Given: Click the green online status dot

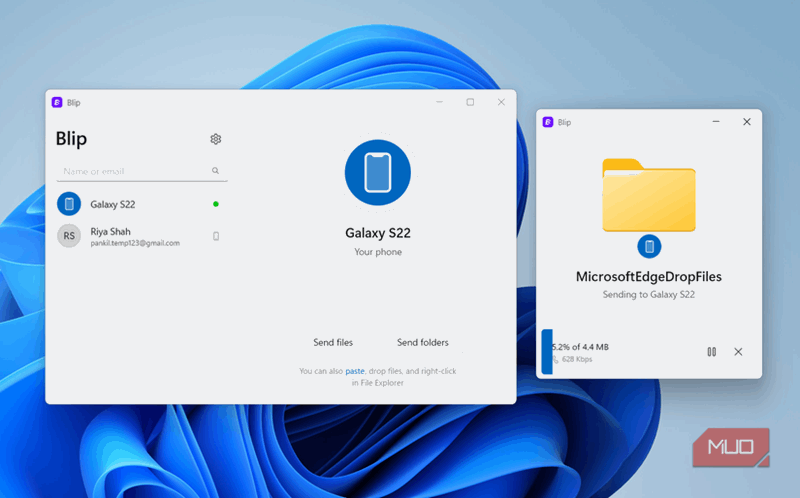Looking at the screenshot, I should coord(216,204).
